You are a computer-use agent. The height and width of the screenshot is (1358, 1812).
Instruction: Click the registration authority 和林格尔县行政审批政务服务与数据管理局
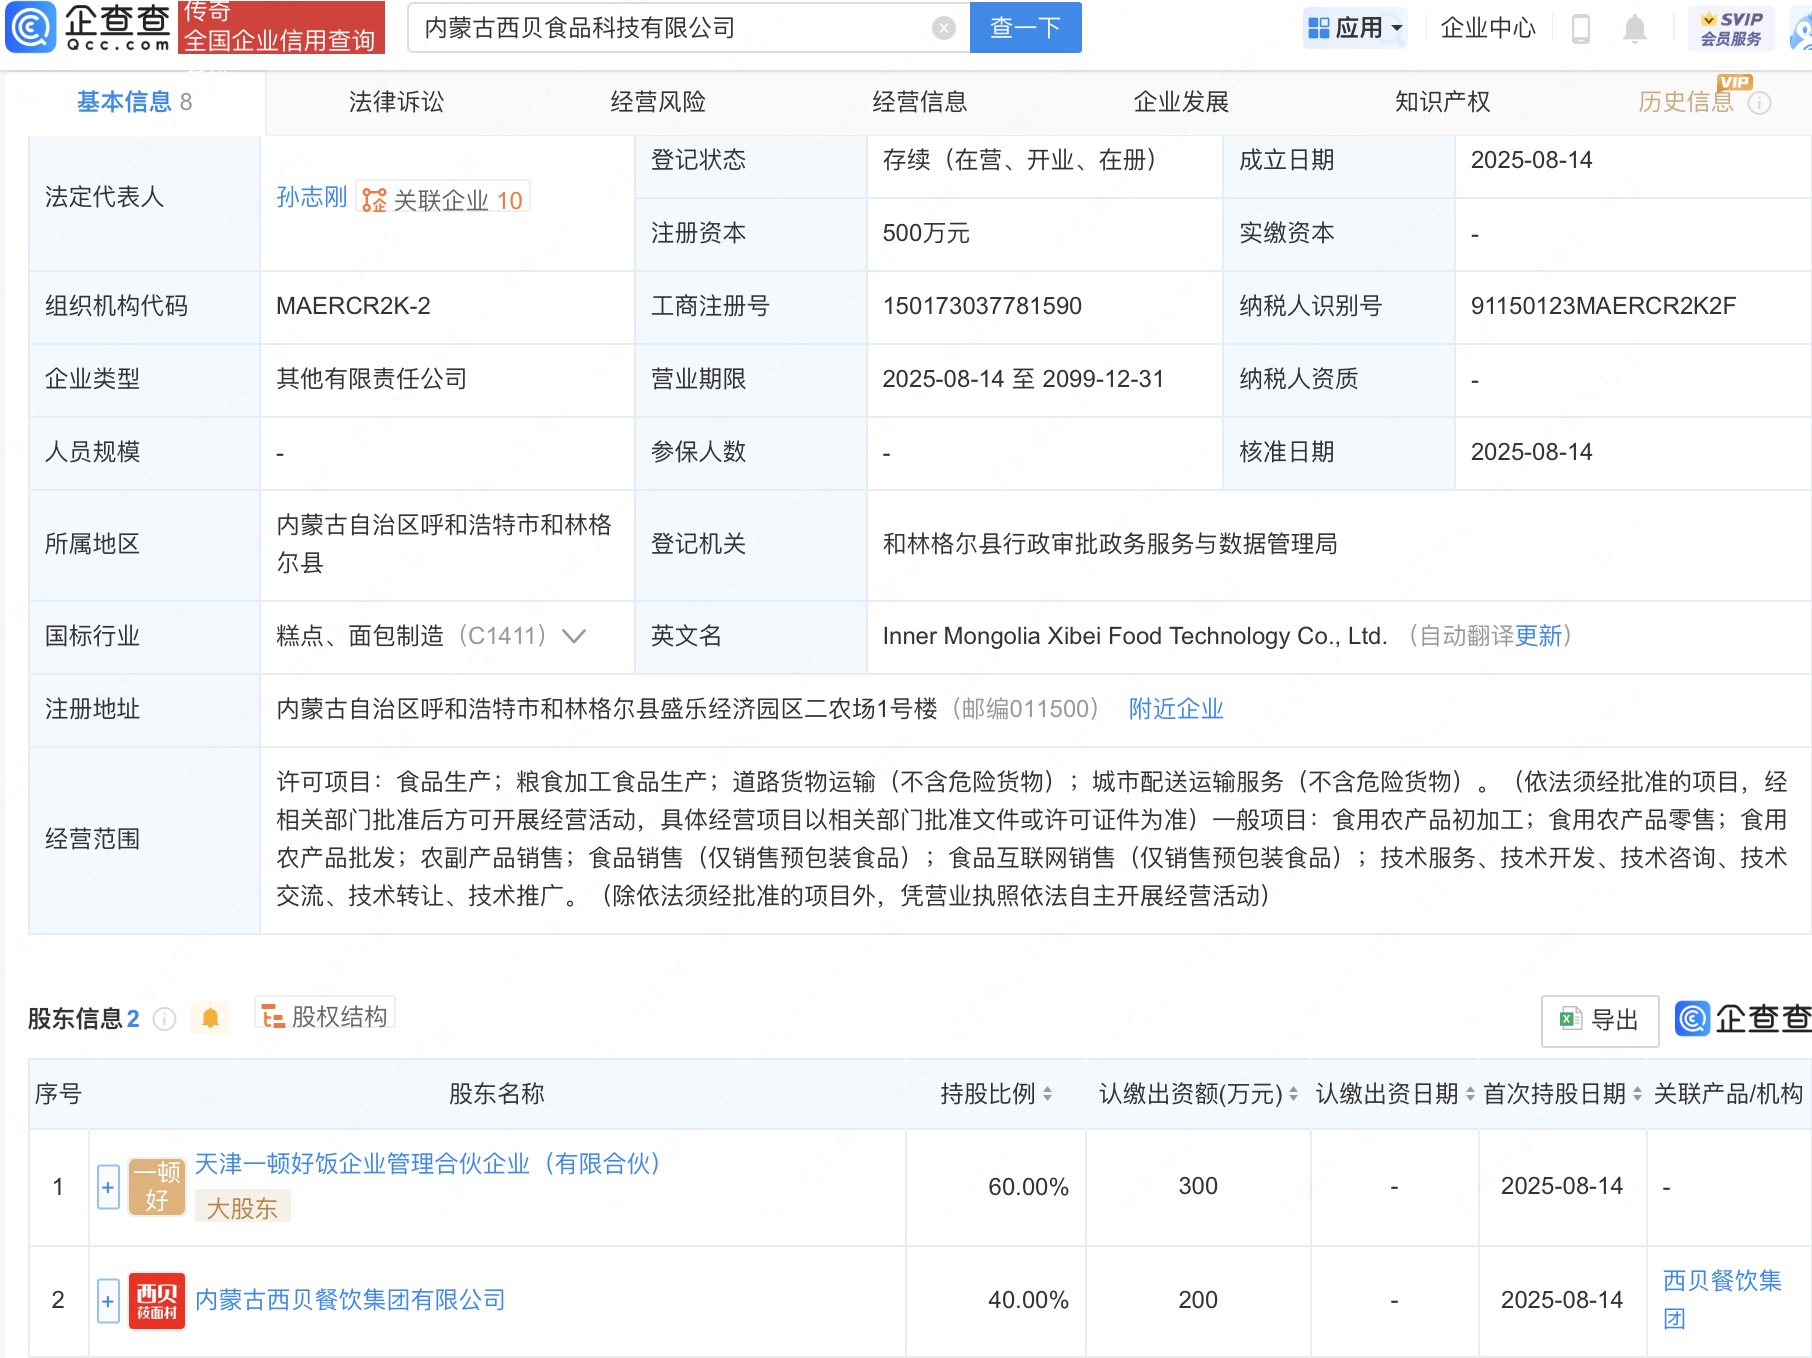tap(1110, 544)
